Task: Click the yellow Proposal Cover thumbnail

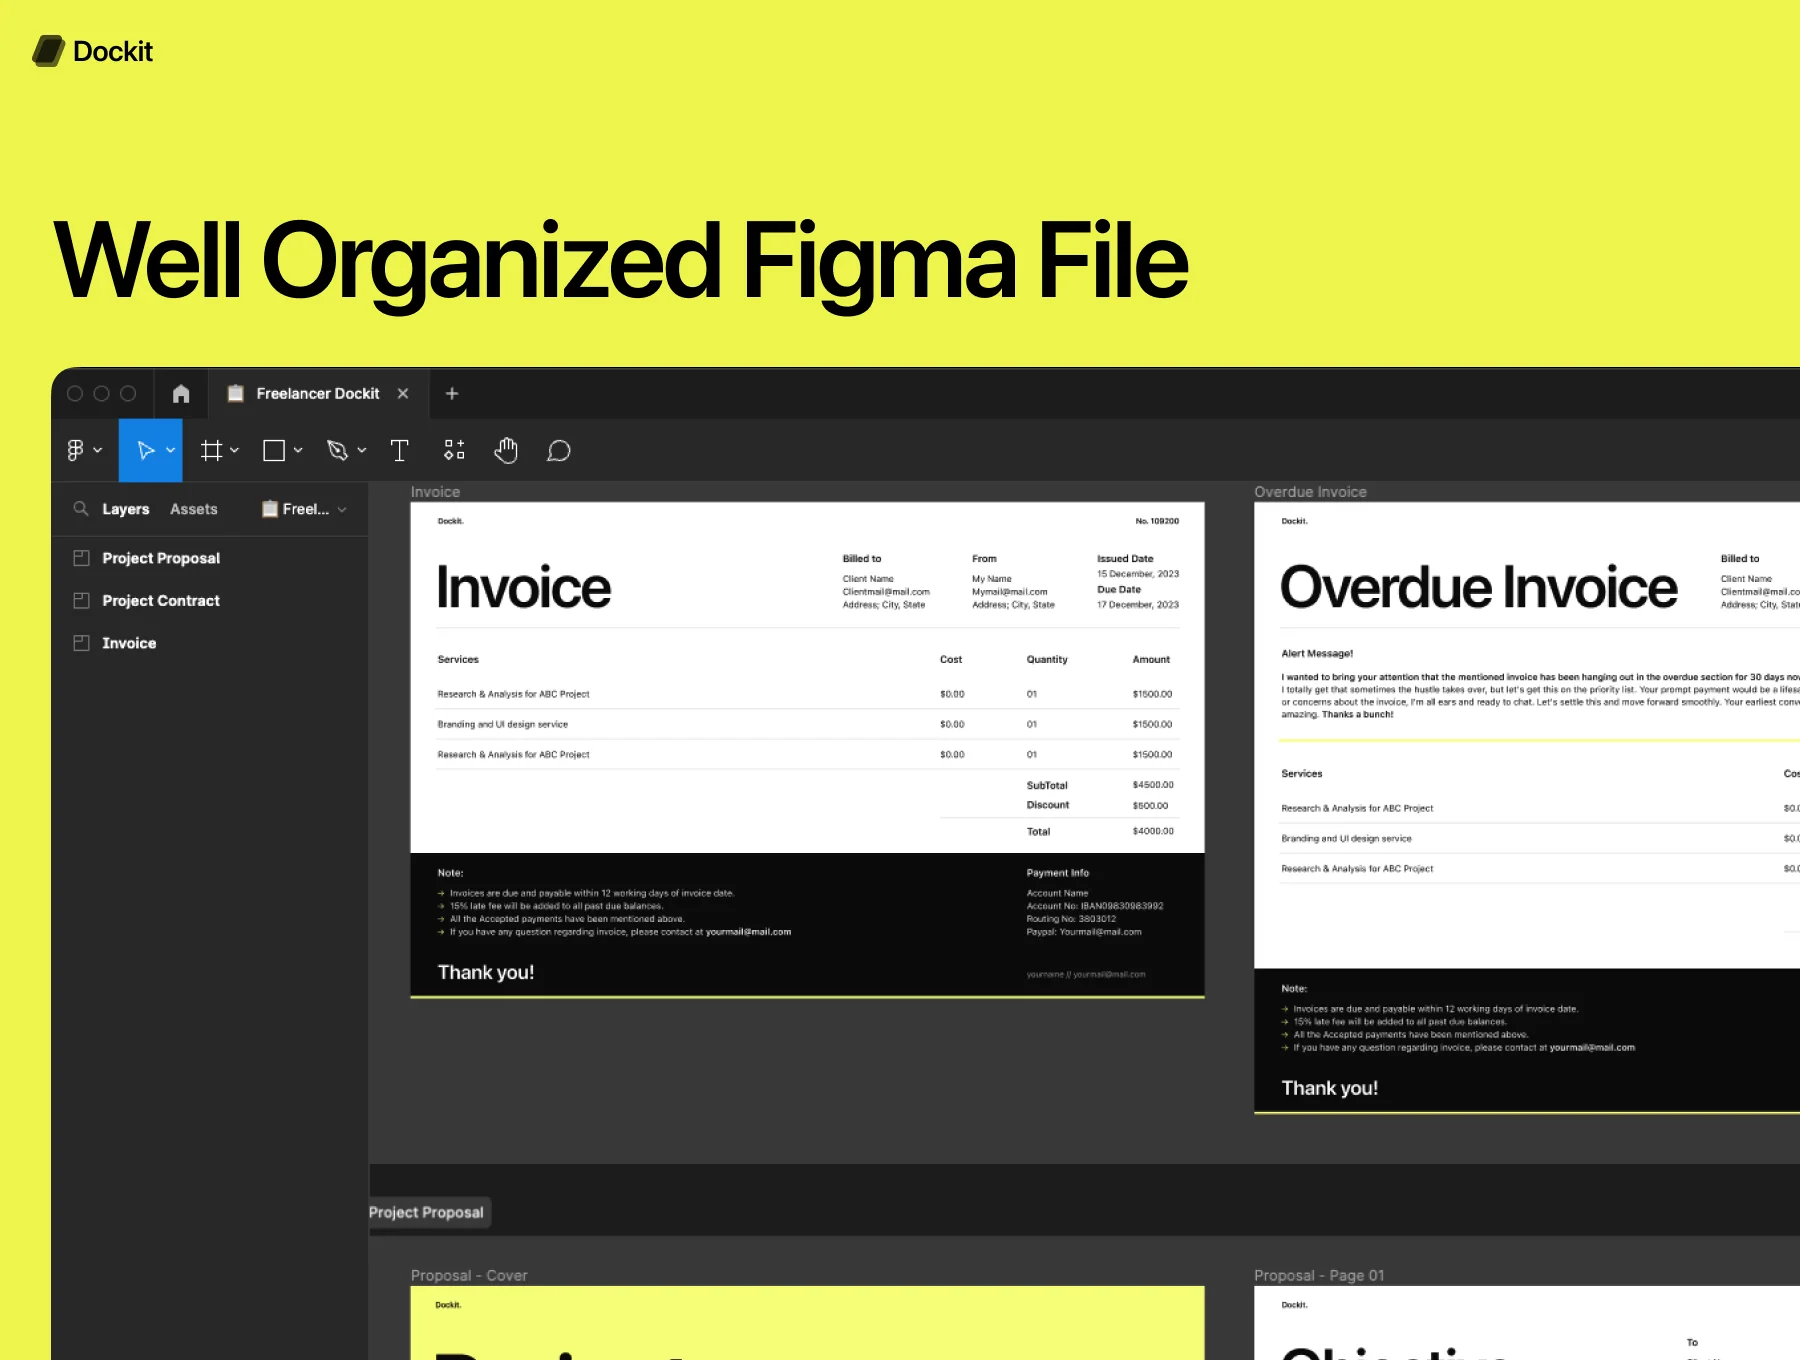Action: [807, 1322]
